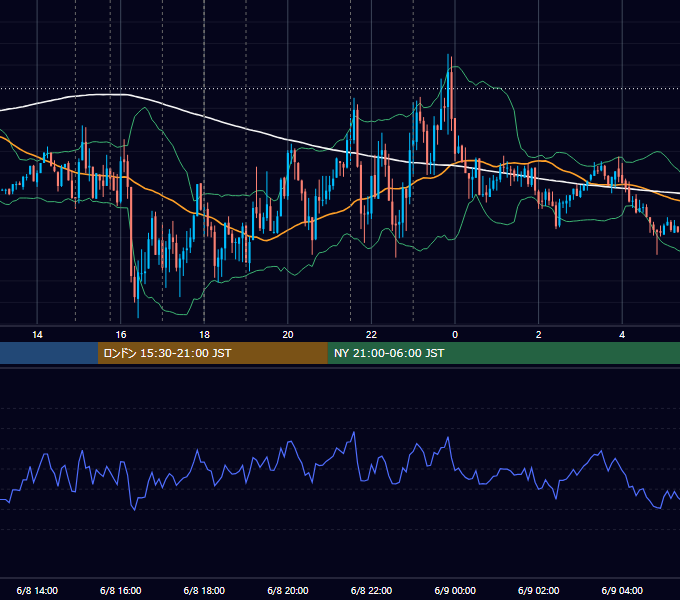Click the 6/8 20:00 date label

288,591
